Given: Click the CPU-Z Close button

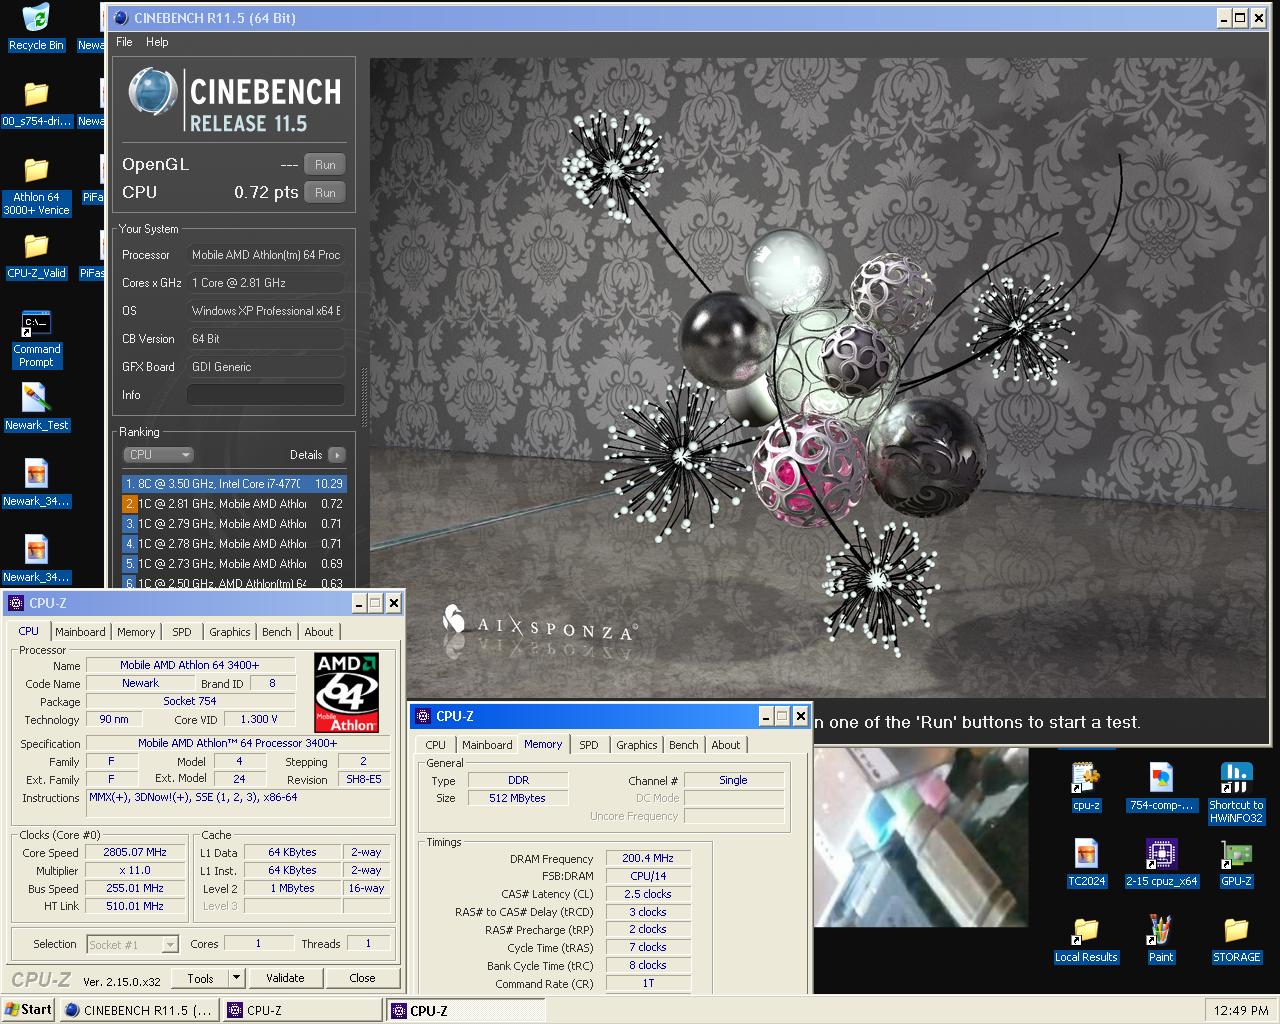Looking at the screenshot, I should point(362,978).
